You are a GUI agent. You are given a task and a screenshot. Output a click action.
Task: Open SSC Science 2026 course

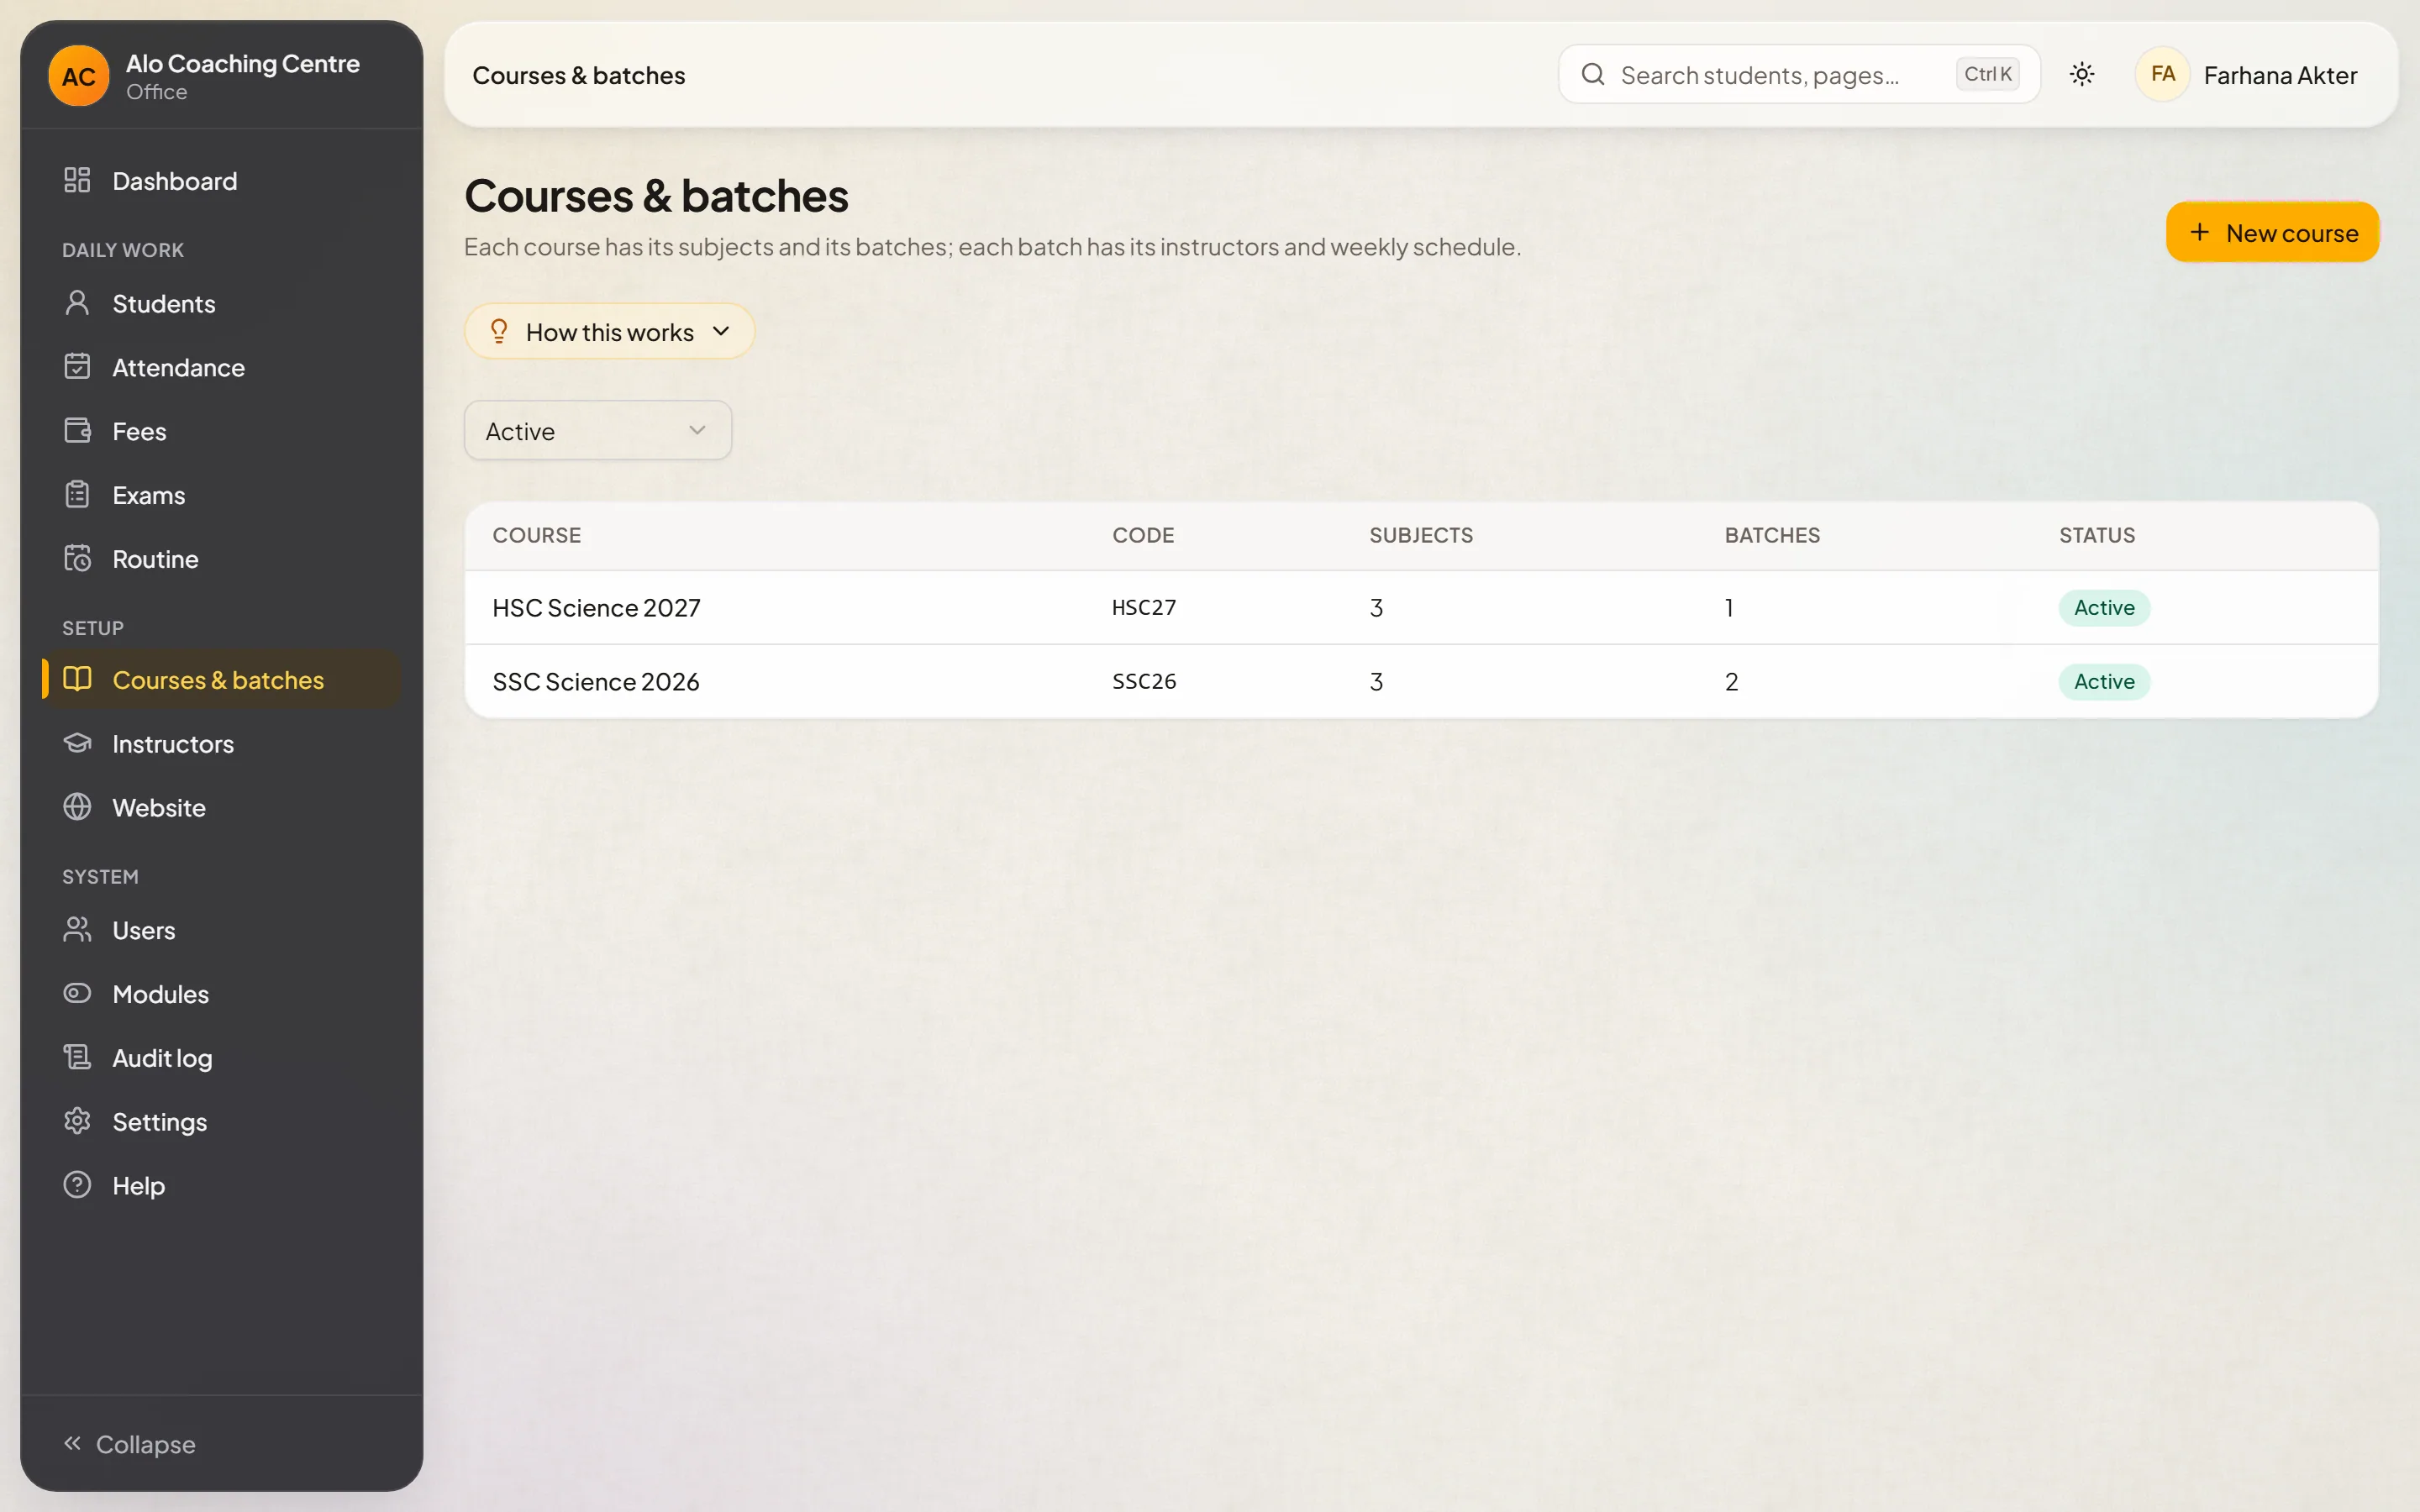(x=1421, y=681)
